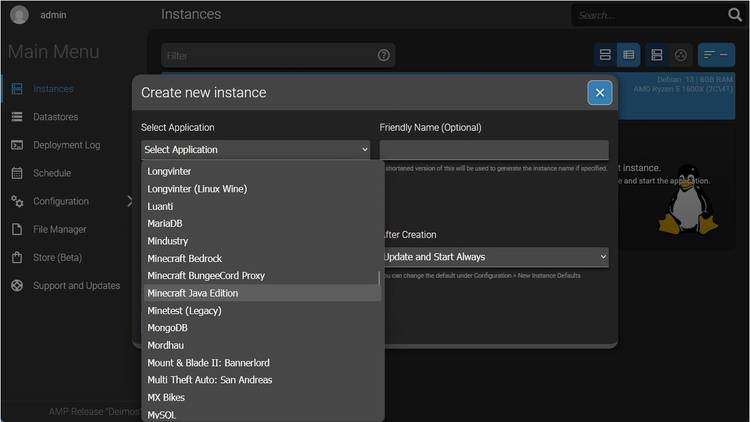The image size is (750, 422).
Task: Choose Mindustry from the application list
Action: click(x=262, y=241)
